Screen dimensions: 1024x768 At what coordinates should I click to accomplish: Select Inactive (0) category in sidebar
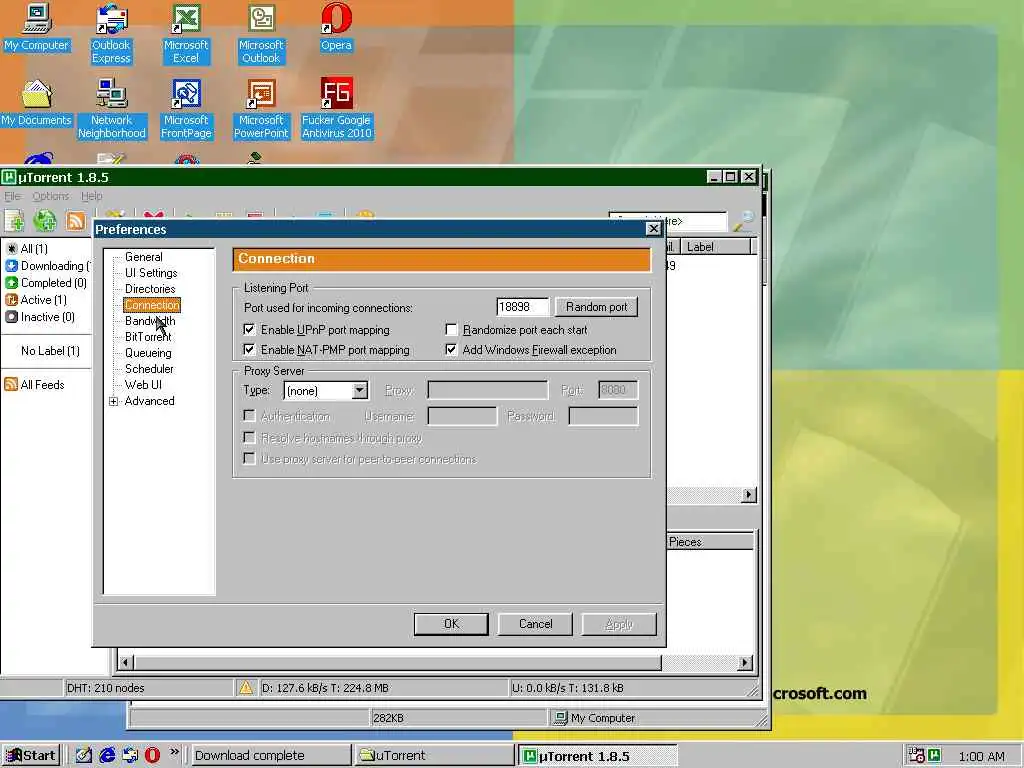tap(40, 317)
